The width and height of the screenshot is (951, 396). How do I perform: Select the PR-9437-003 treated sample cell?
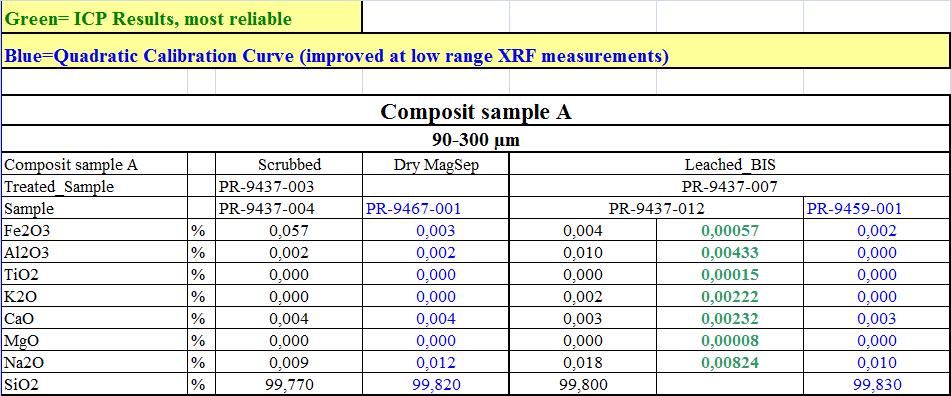pyautogui.click(x=289, y=186)
